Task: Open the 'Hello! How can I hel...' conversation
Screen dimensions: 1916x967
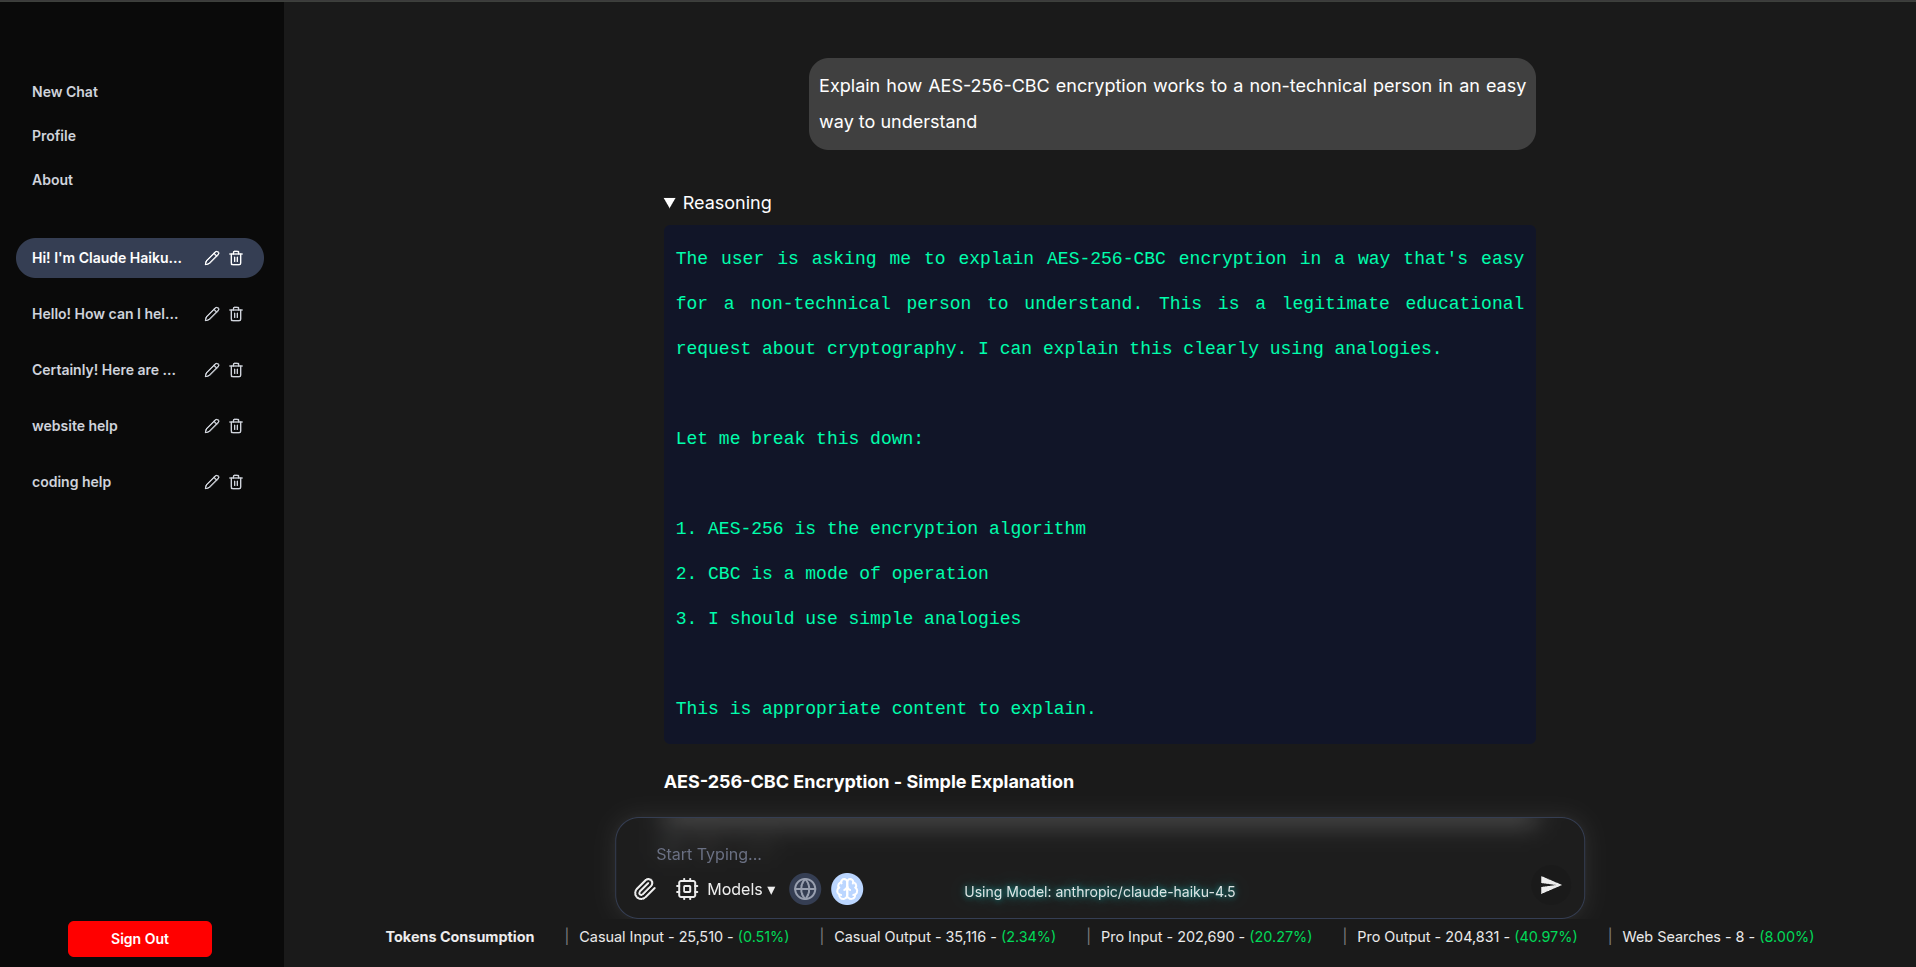Action: click(105, 314)
